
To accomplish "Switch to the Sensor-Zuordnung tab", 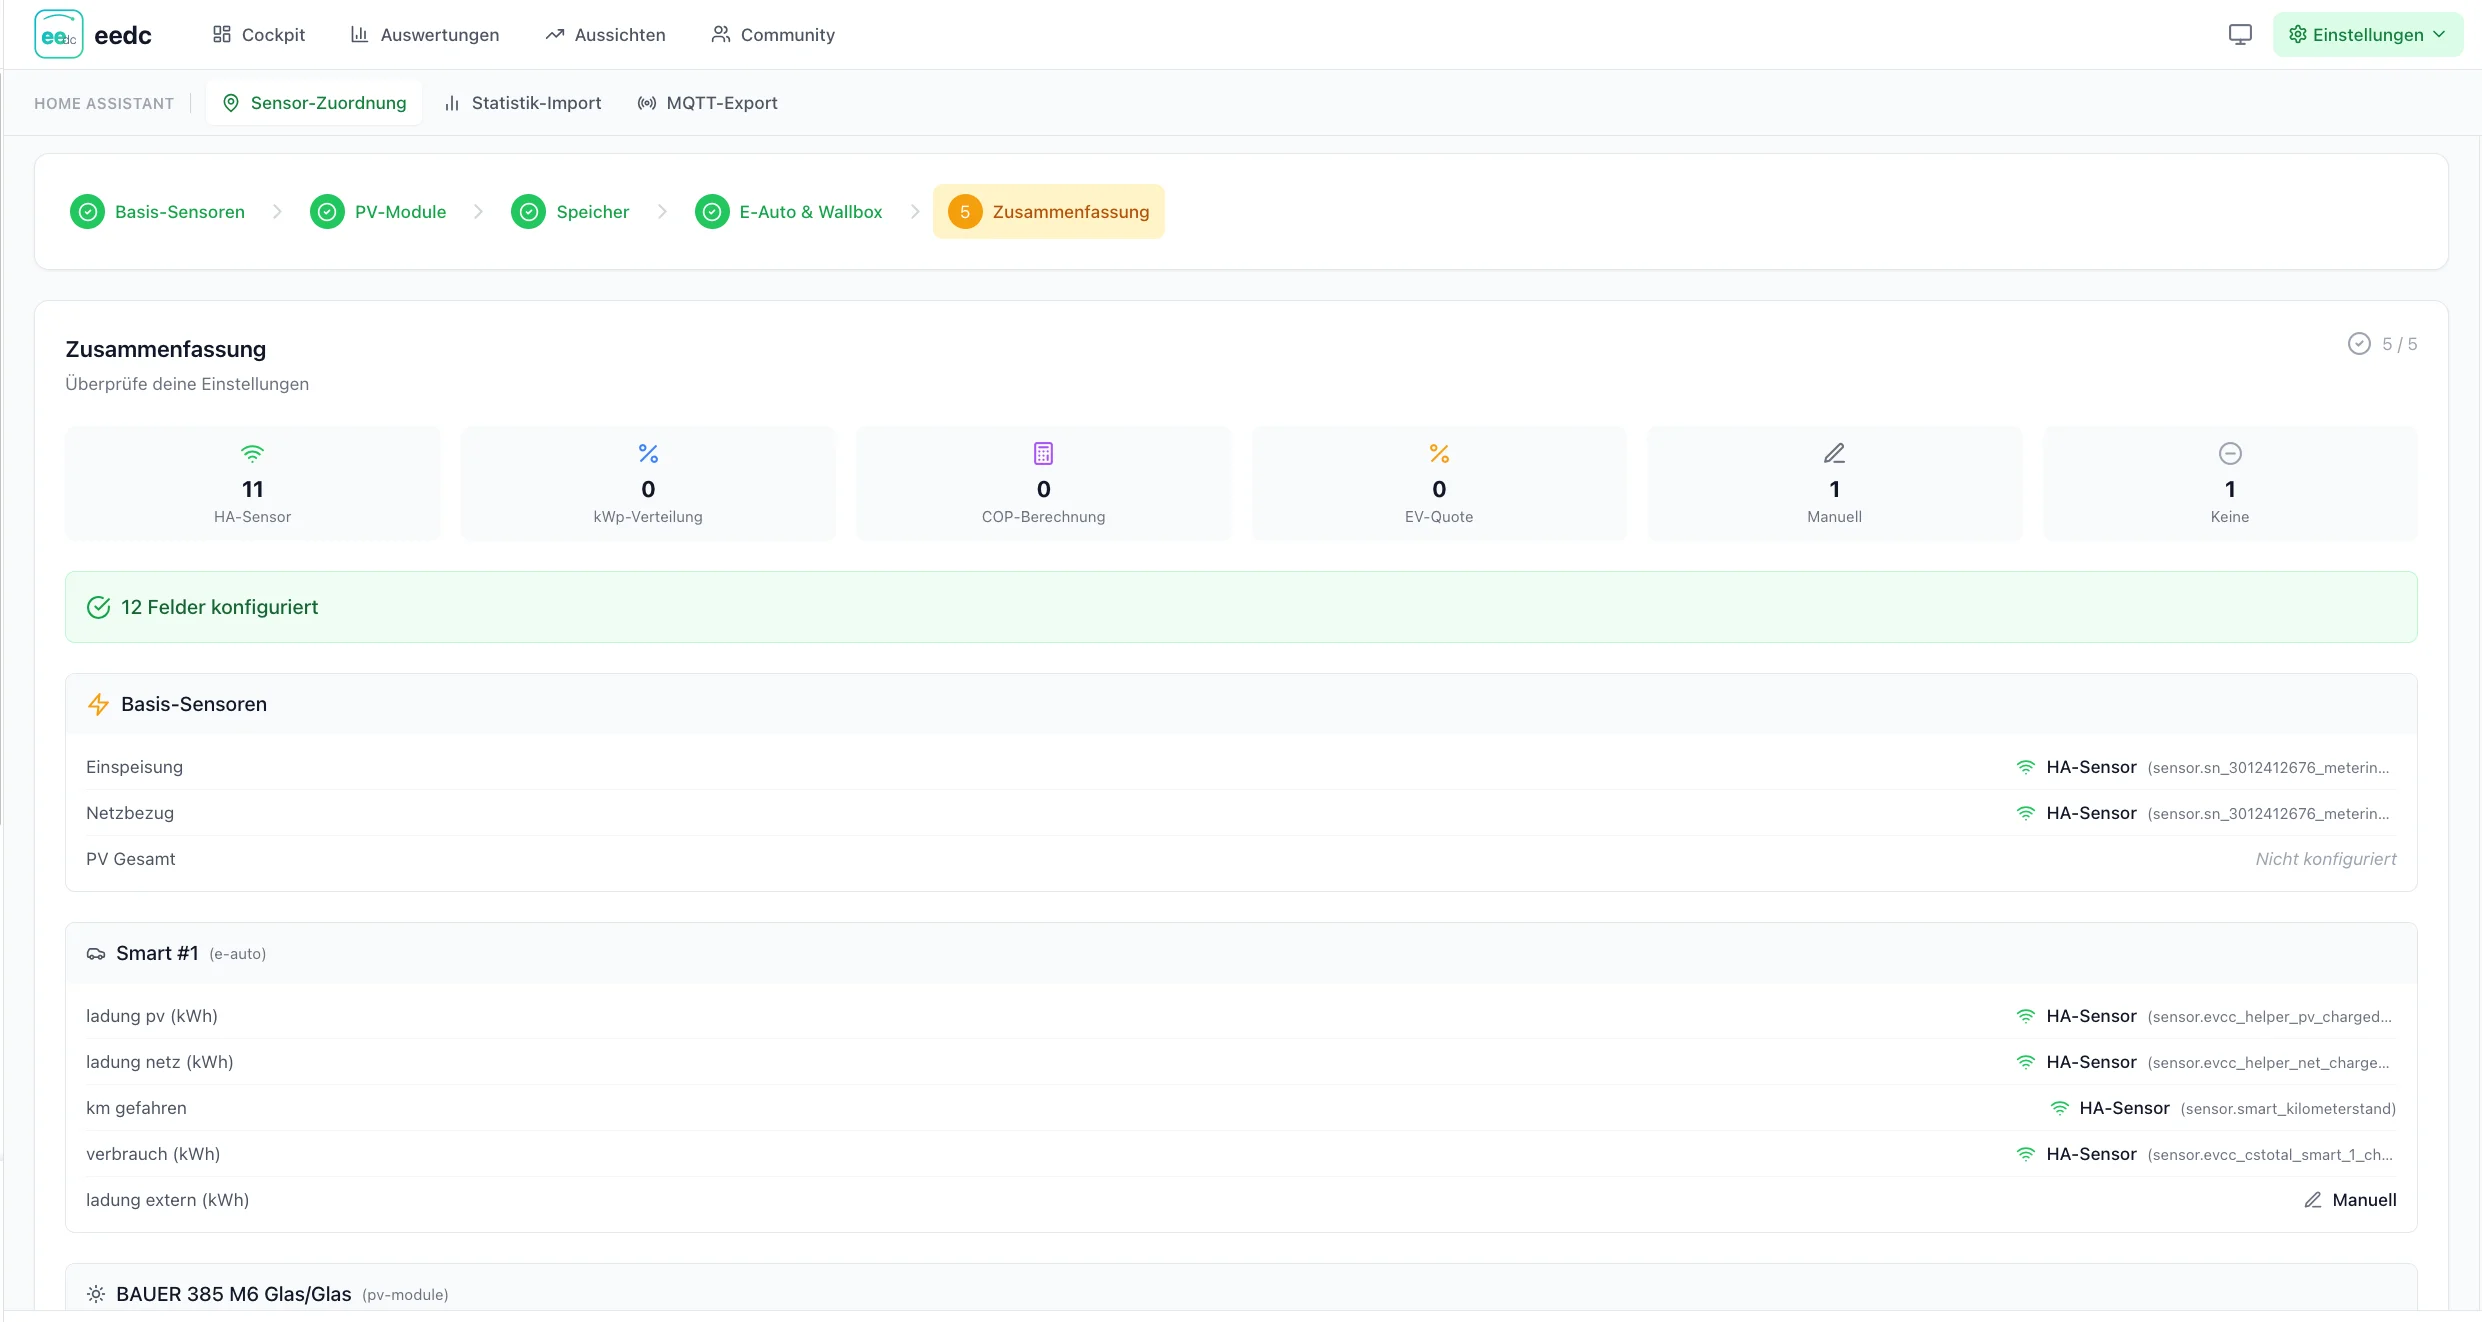I will [x=314, y=102].
